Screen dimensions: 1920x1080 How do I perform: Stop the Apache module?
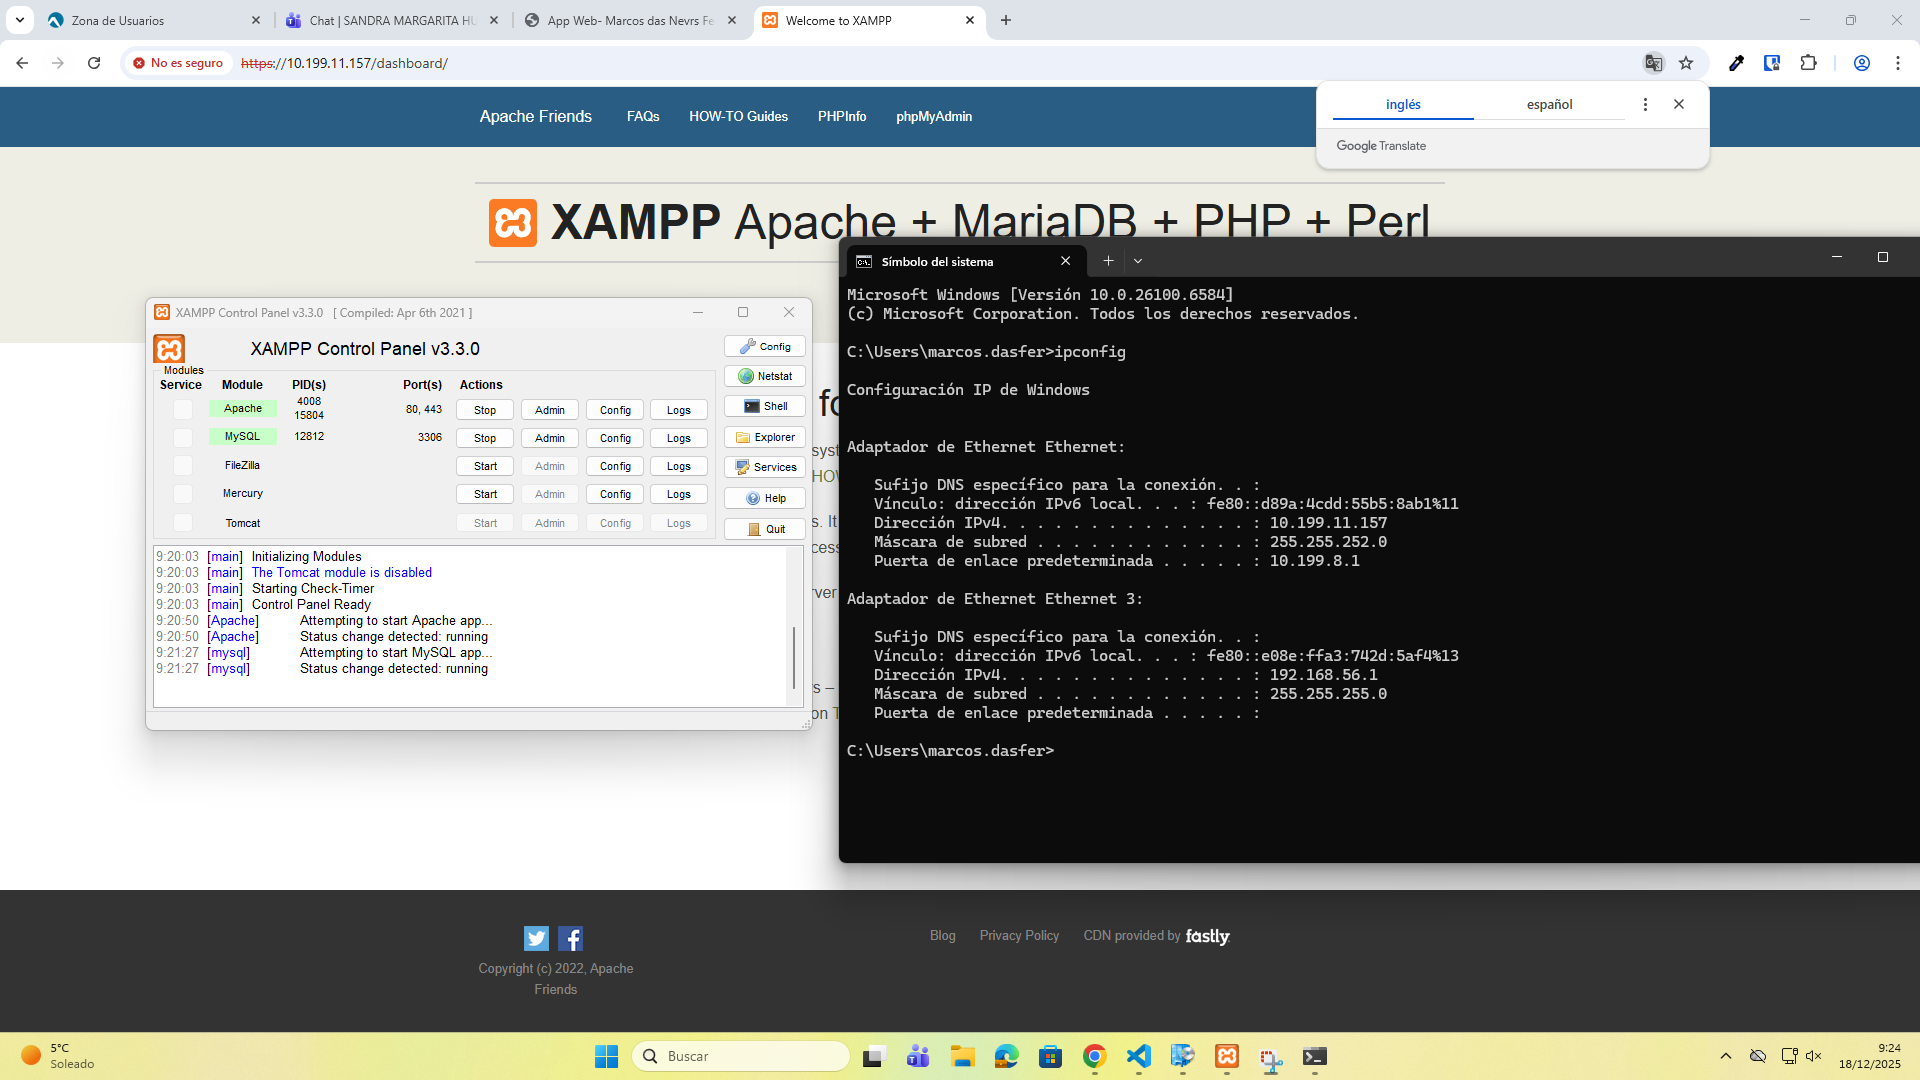pyautogui.click(x=485, y=410)
